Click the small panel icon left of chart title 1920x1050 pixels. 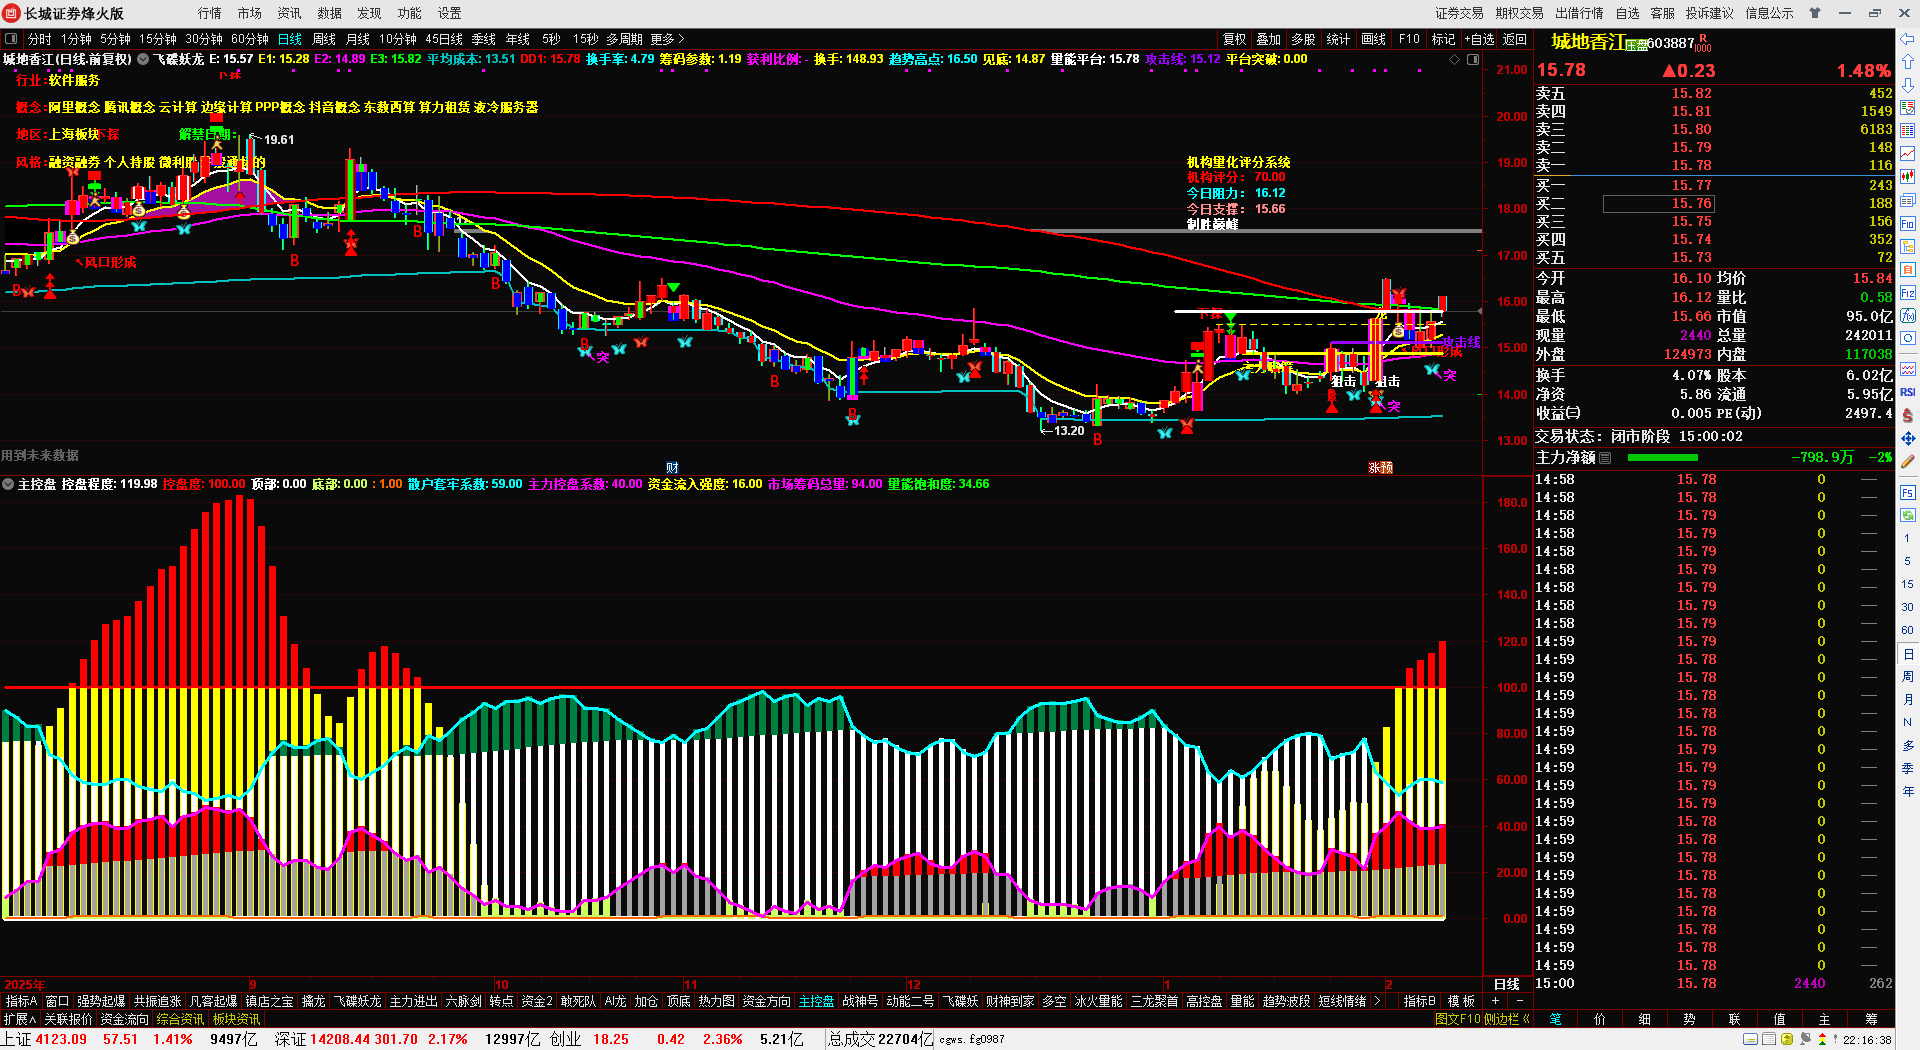coord(11,39)
